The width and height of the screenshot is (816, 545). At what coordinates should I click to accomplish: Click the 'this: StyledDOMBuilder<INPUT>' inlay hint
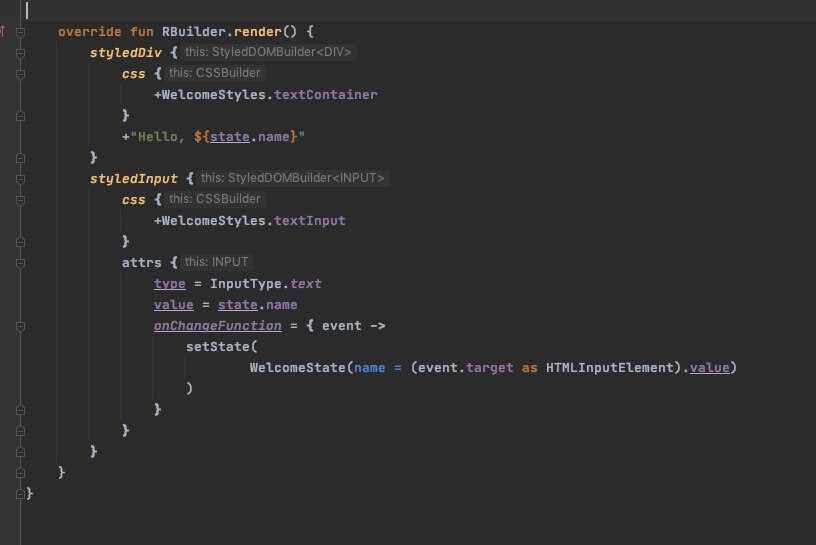(x=292, y=178)
